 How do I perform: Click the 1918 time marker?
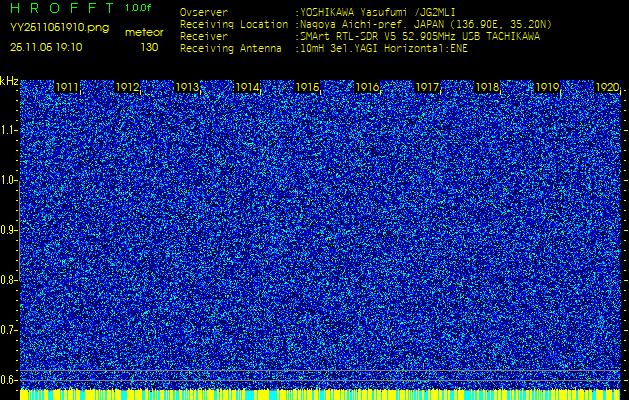(x=487, y=87)
